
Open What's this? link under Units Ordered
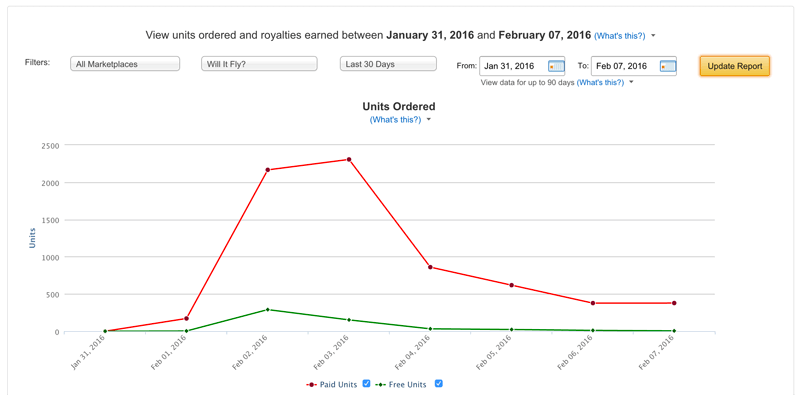click(395, 120)
